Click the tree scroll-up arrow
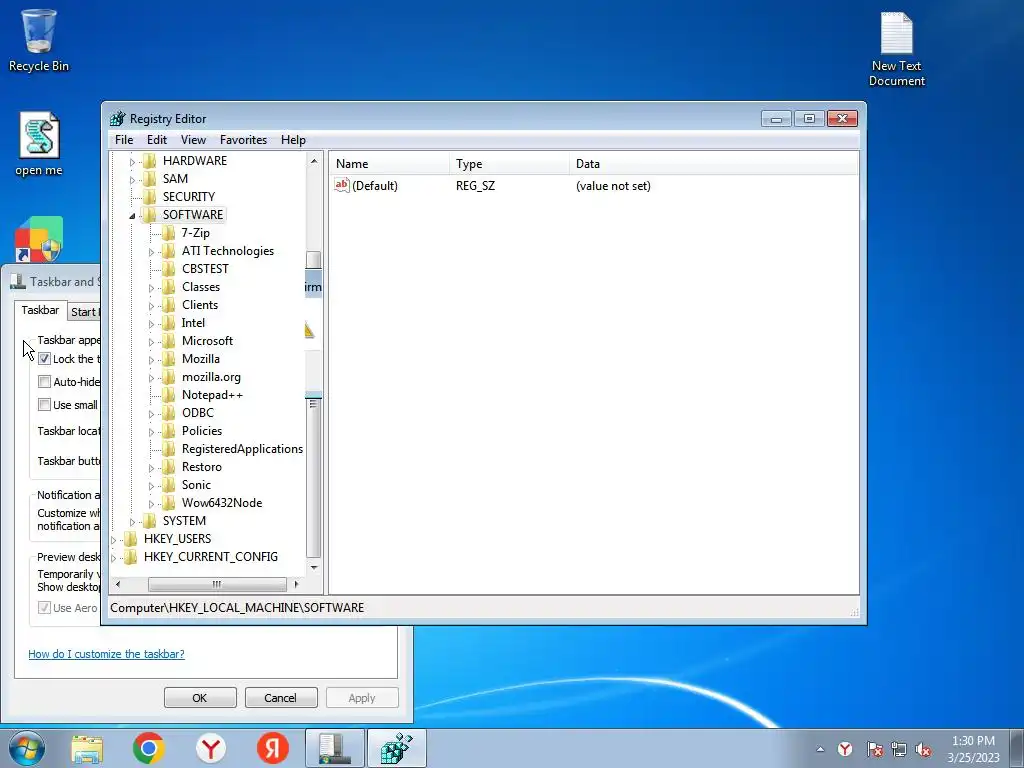1024x768 pixels. click(x=313, y=161)
